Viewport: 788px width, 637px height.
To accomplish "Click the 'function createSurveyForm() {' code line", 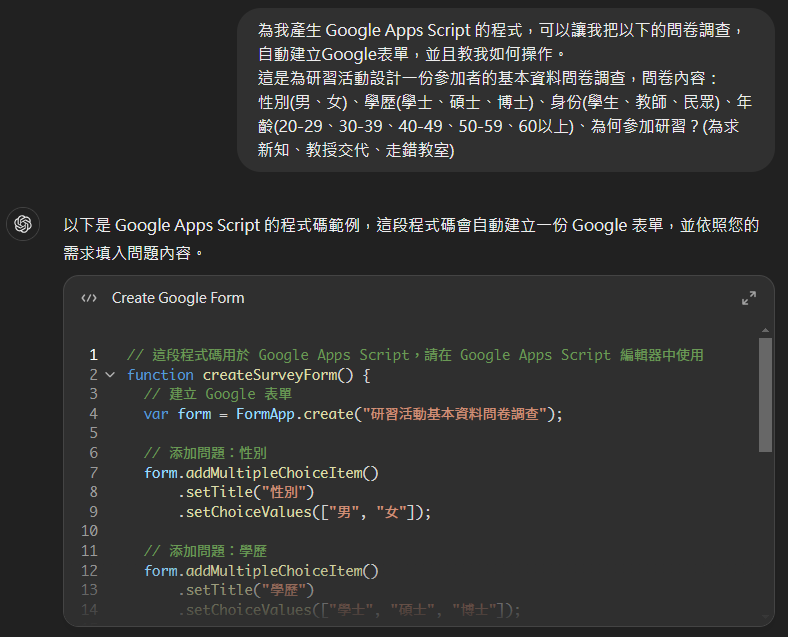I will (249, 375).
